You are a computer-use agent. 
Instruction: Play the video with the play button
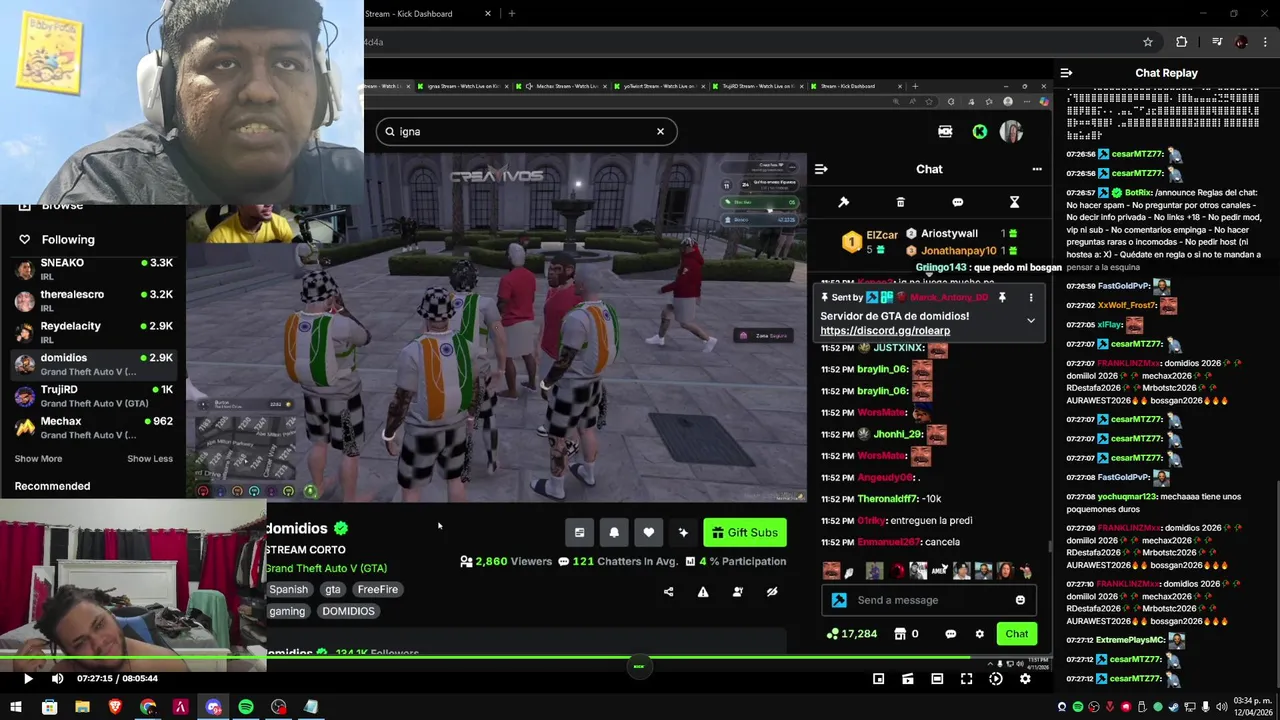(x=28, y=678)
